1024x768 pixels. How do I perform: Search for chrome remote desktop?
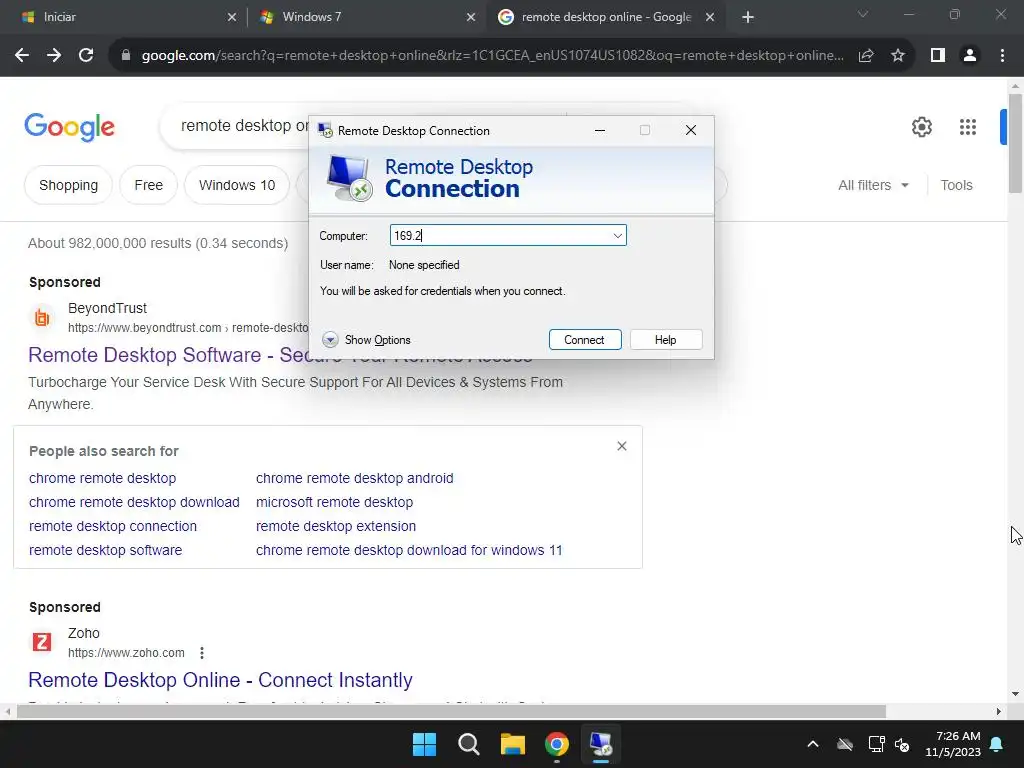[103, 478]
